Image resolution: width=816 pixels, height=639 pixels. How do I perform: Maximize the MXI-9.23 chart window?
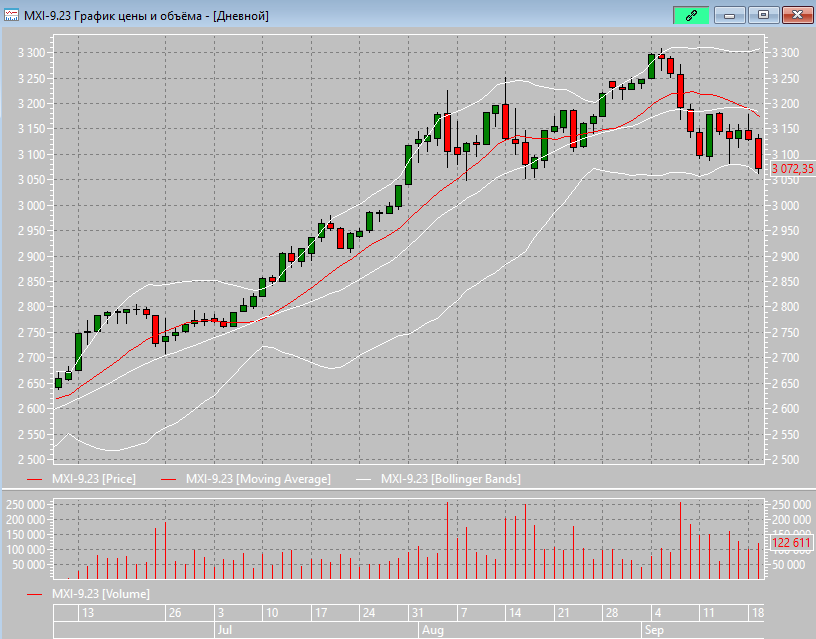[763, 15]
